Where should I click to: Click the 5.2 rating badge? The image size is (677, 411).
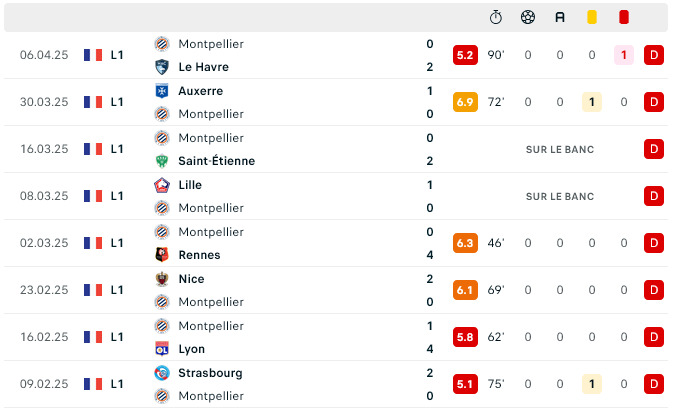(465, 55)
